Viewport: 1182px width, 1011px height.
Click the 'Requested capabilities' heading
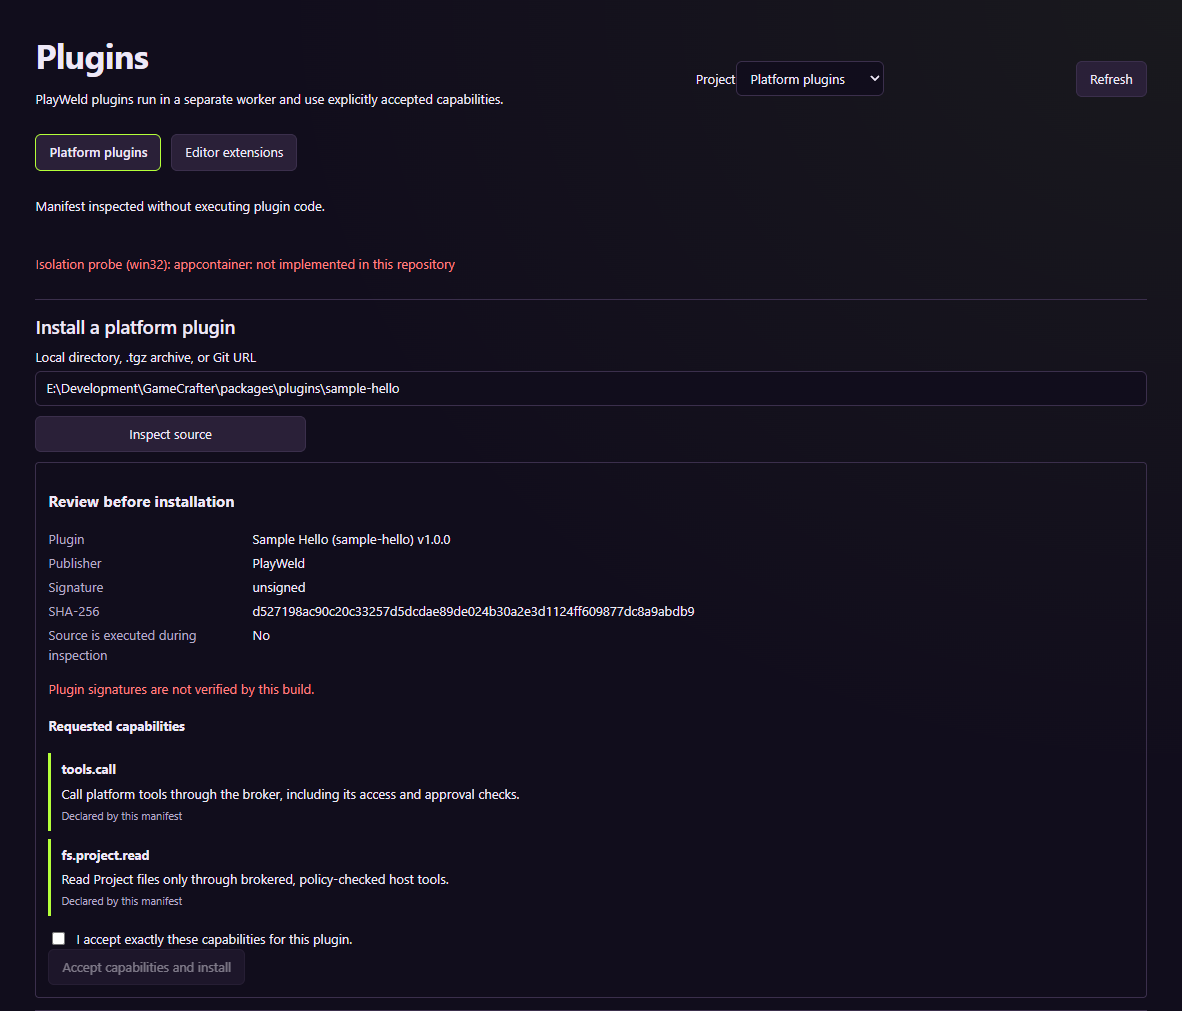(x=116, y=726)
